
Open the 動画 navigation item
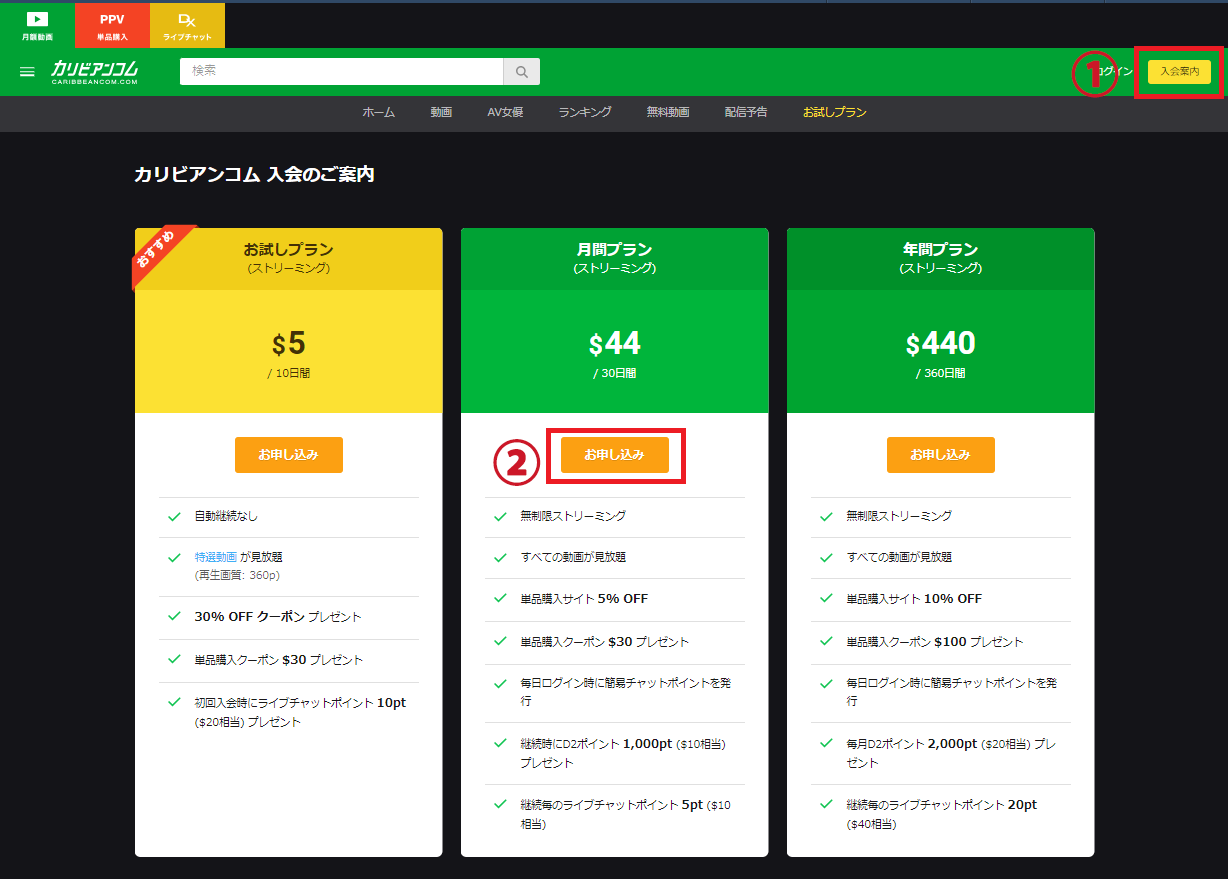coord(441,113)
